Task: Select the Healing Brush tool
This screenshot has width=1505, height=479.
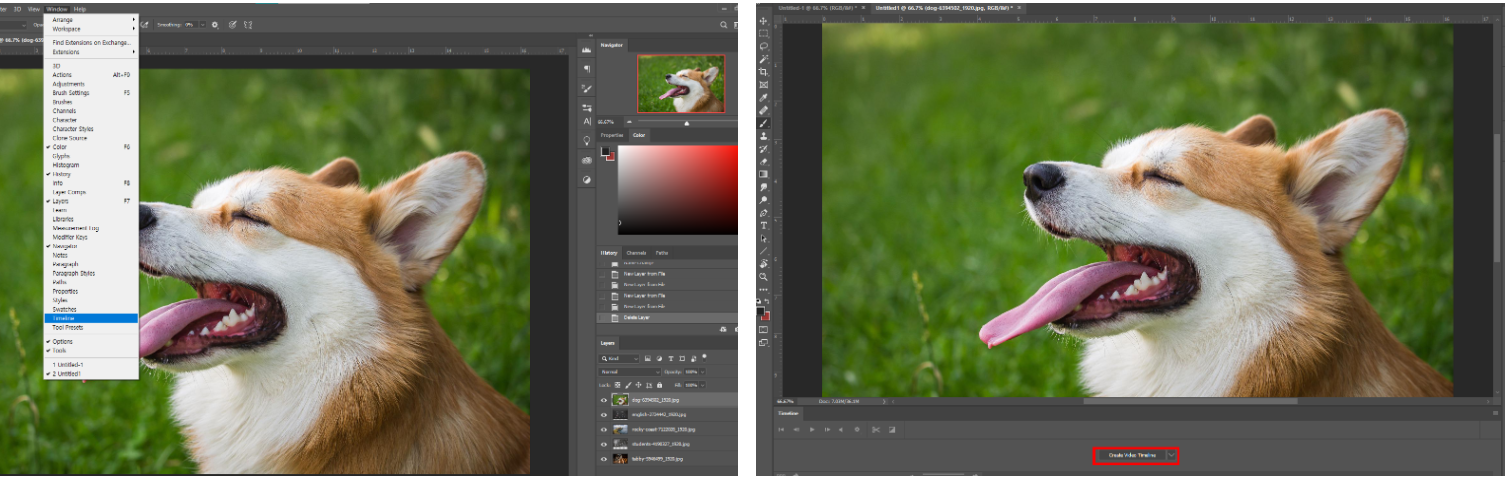Action: point(763,110)
